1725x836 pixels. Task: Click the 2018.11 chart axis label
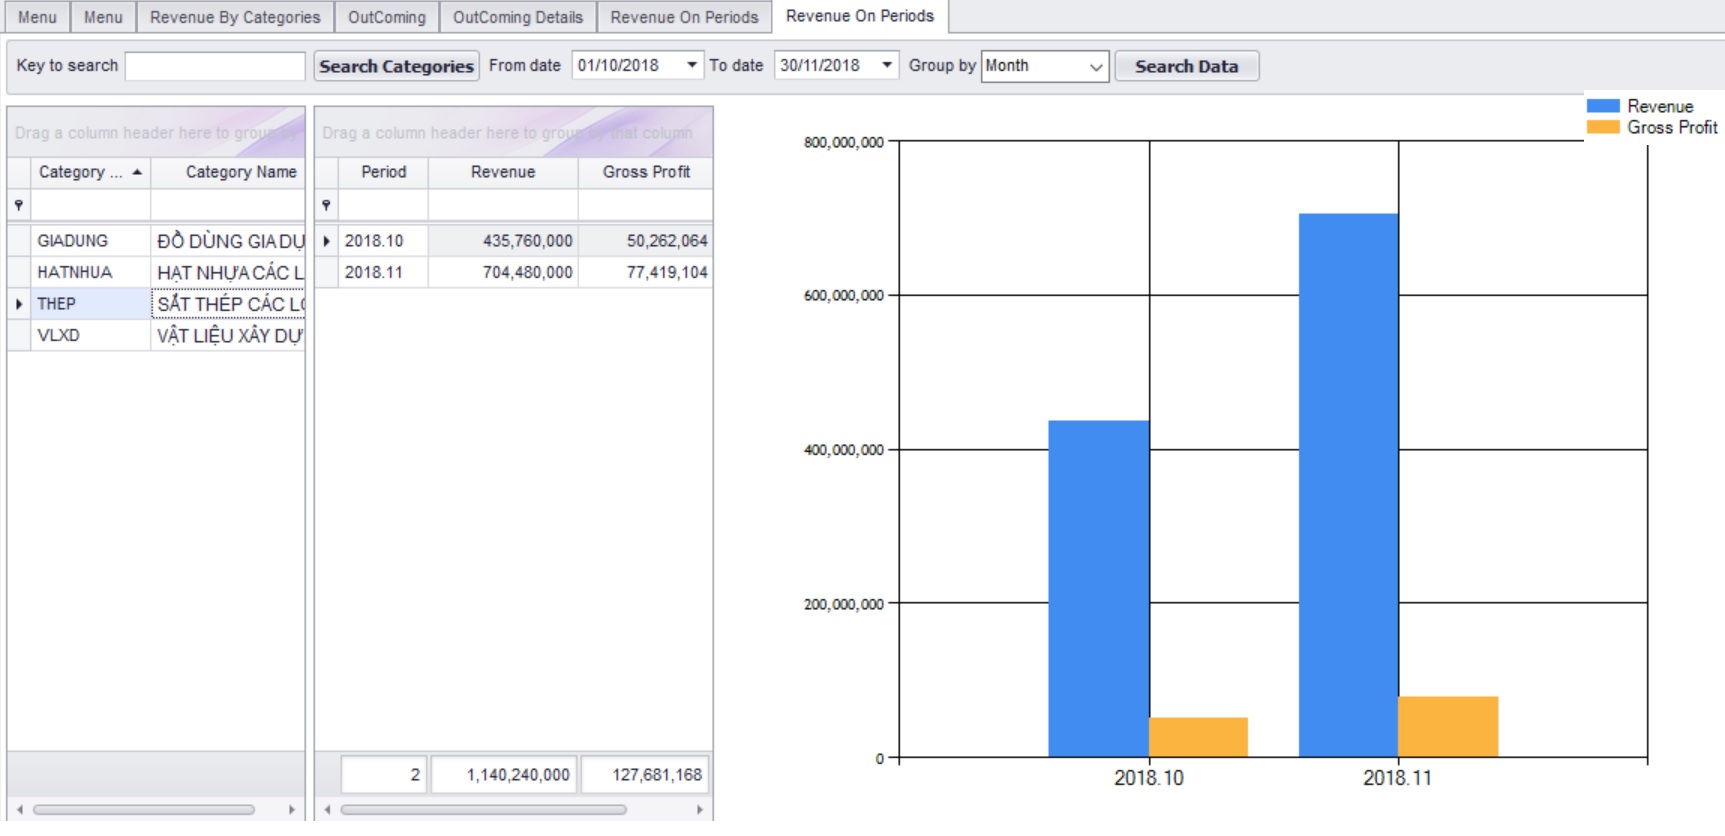click(x=1397, y=778)
